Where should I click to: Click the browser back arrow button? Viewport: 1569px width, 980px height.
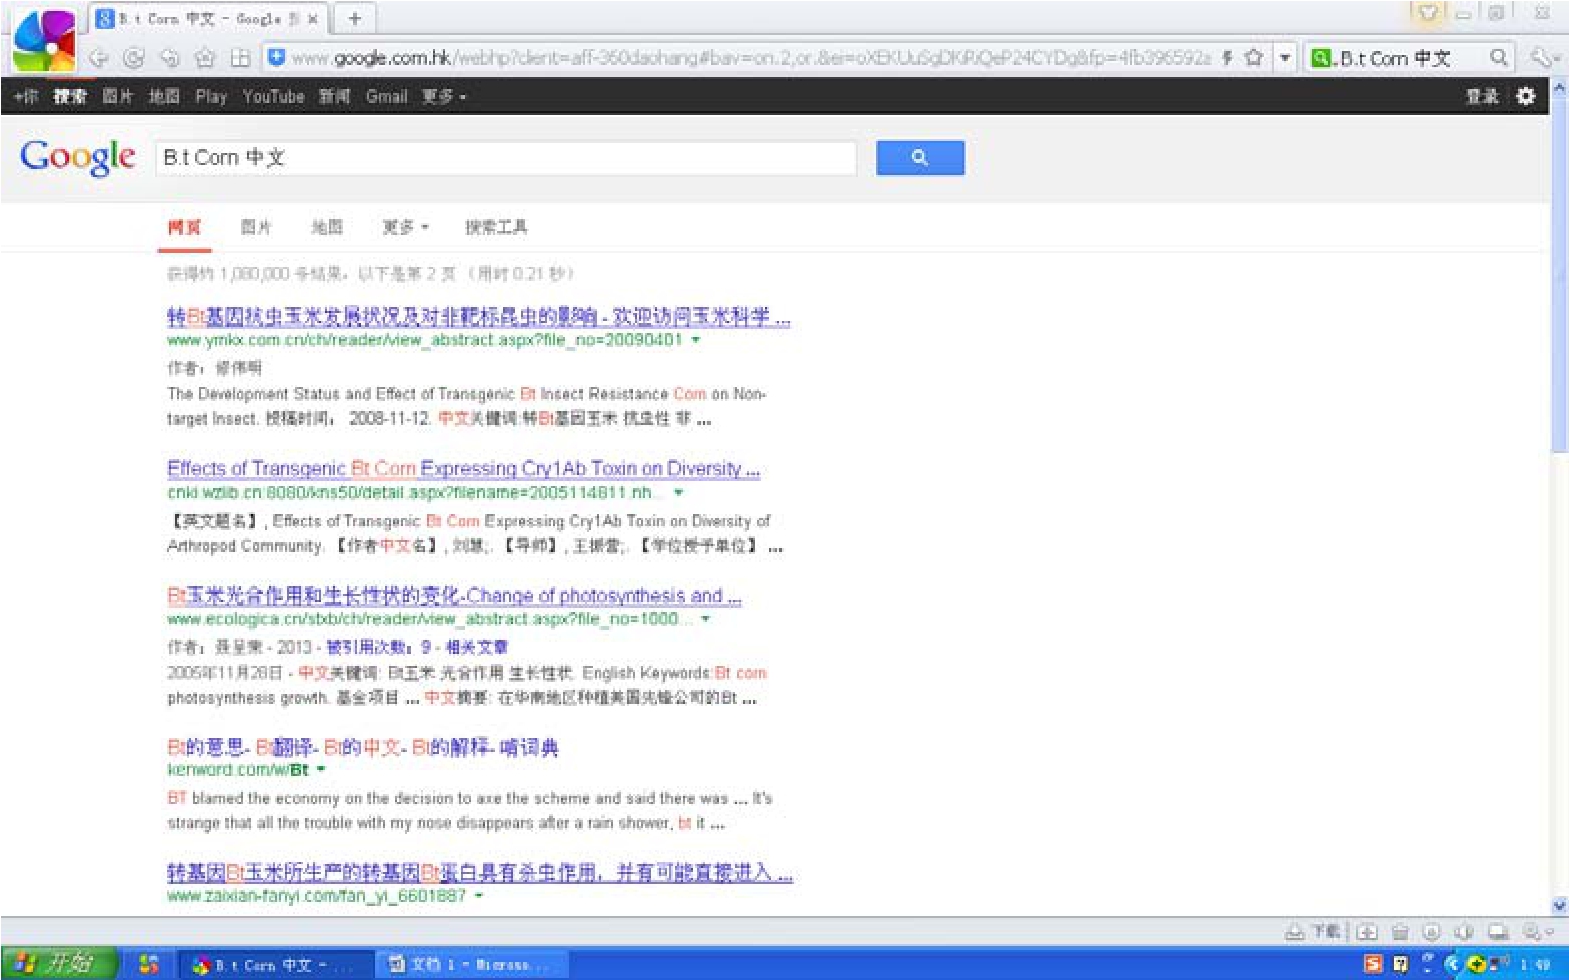pyautogui.click(x=98, y=58)
